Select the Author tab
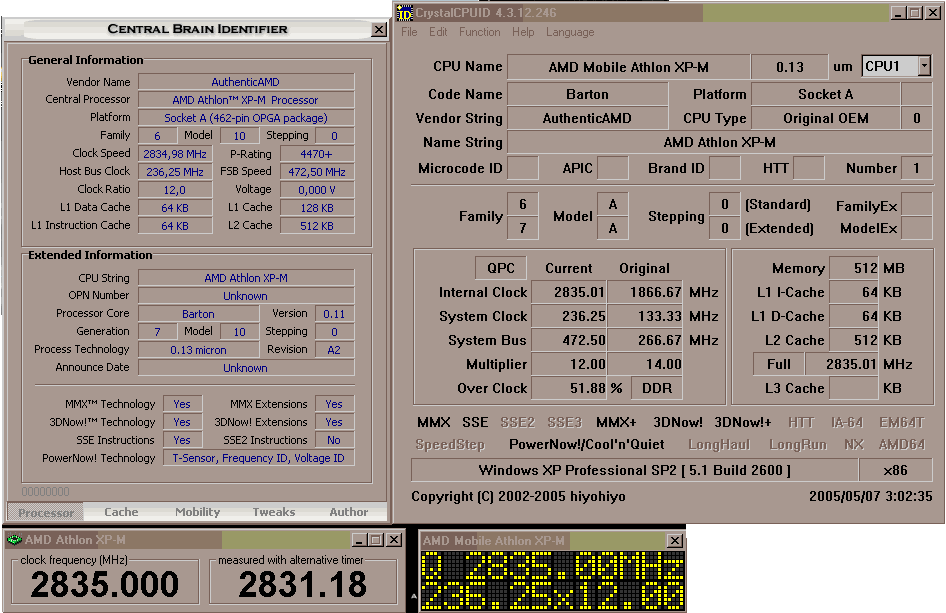 point(349,512)
